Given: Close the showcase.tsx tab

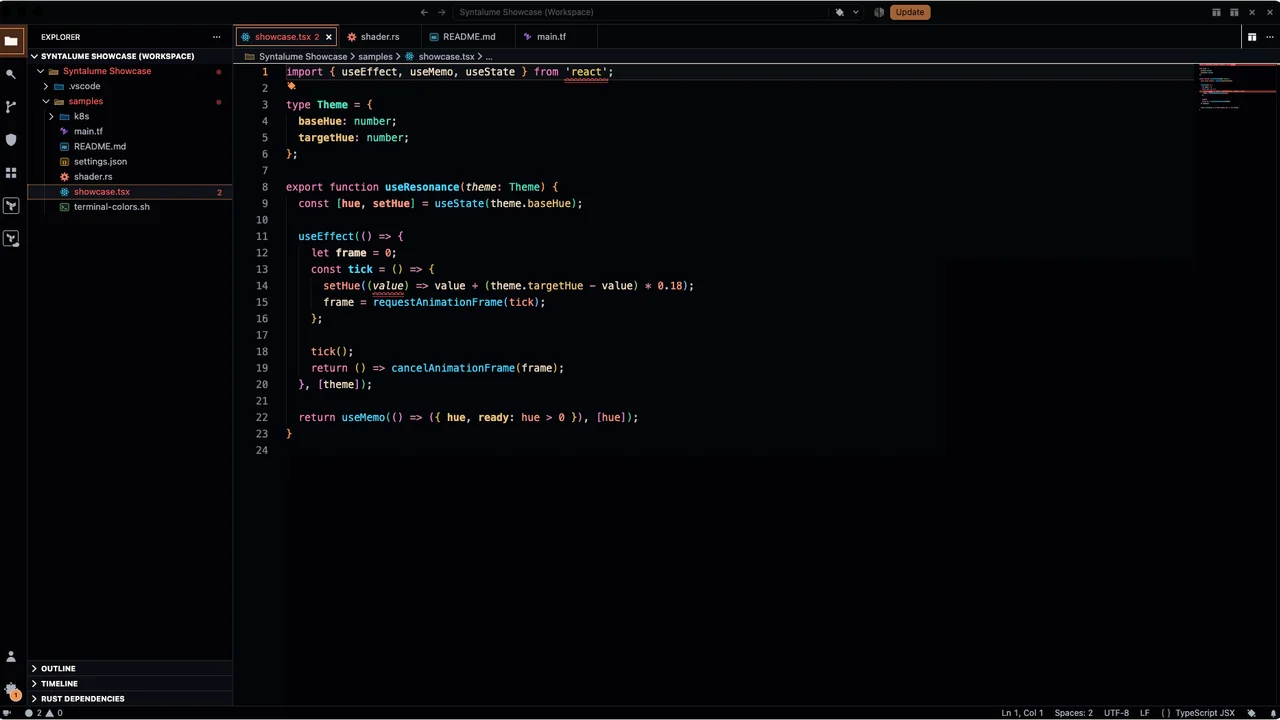Looking at the screenshot, I should tap(328, 37).
